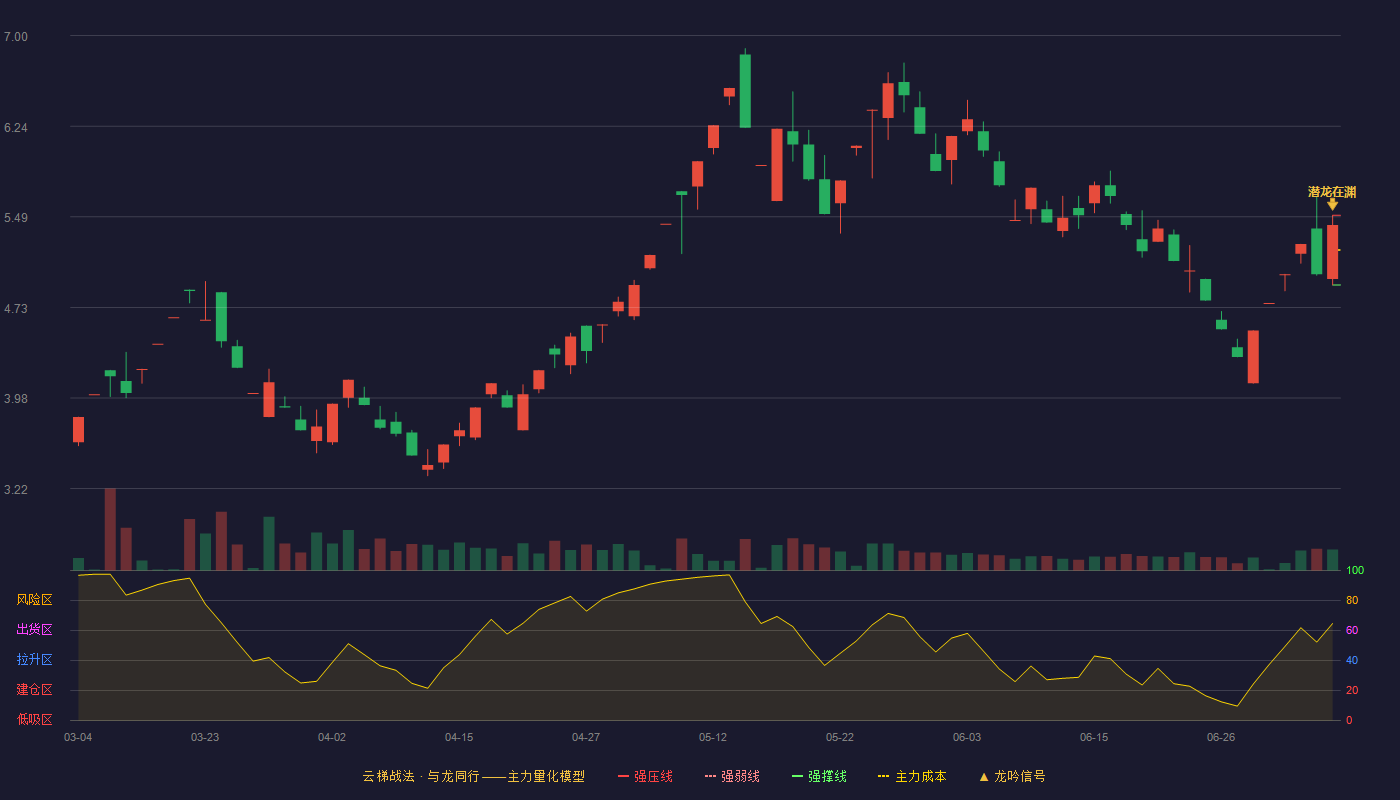The width and height of the screenshot is (1400, 800).
Task: Click the 6.24 price axis label
Action: click(x=16, y=128)
